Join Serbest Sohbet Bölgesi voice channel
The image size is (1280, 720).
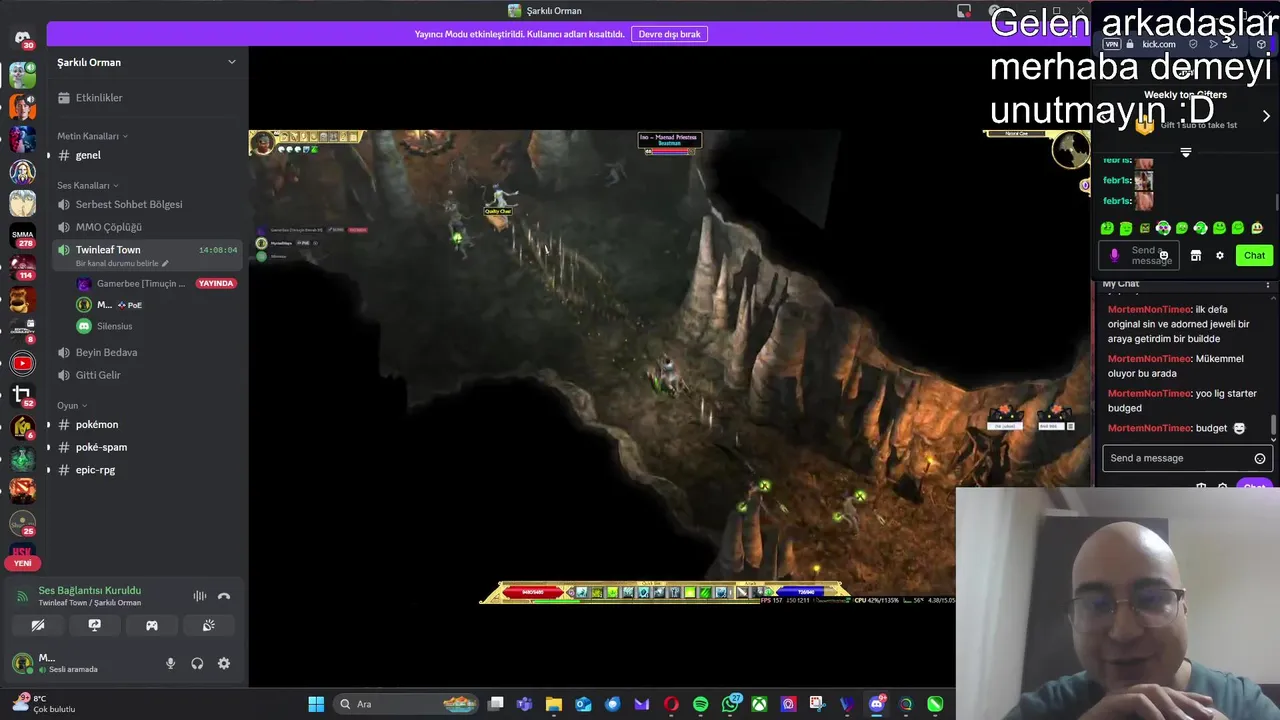click(147, 204)
